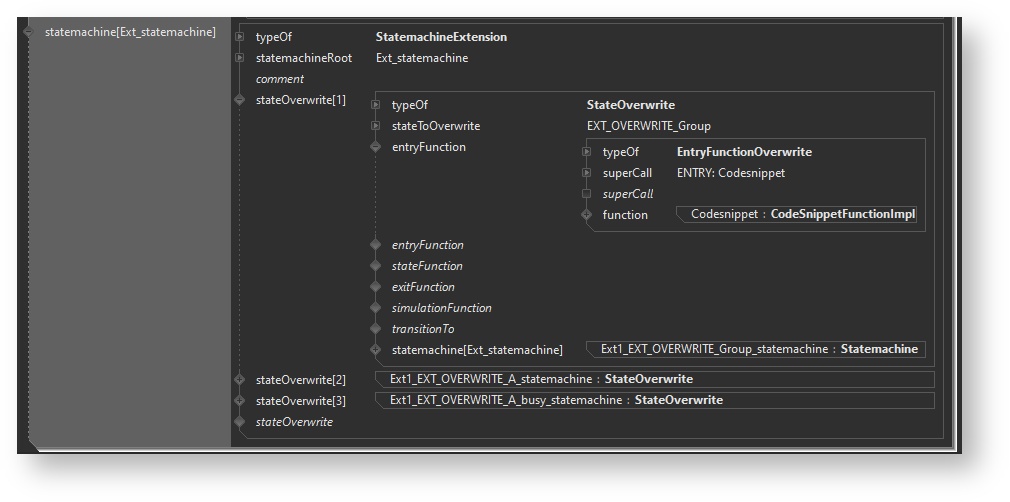Toggle the empty italic superCall box
This screenshot has width=1010, height=502.
pos(587,194)
